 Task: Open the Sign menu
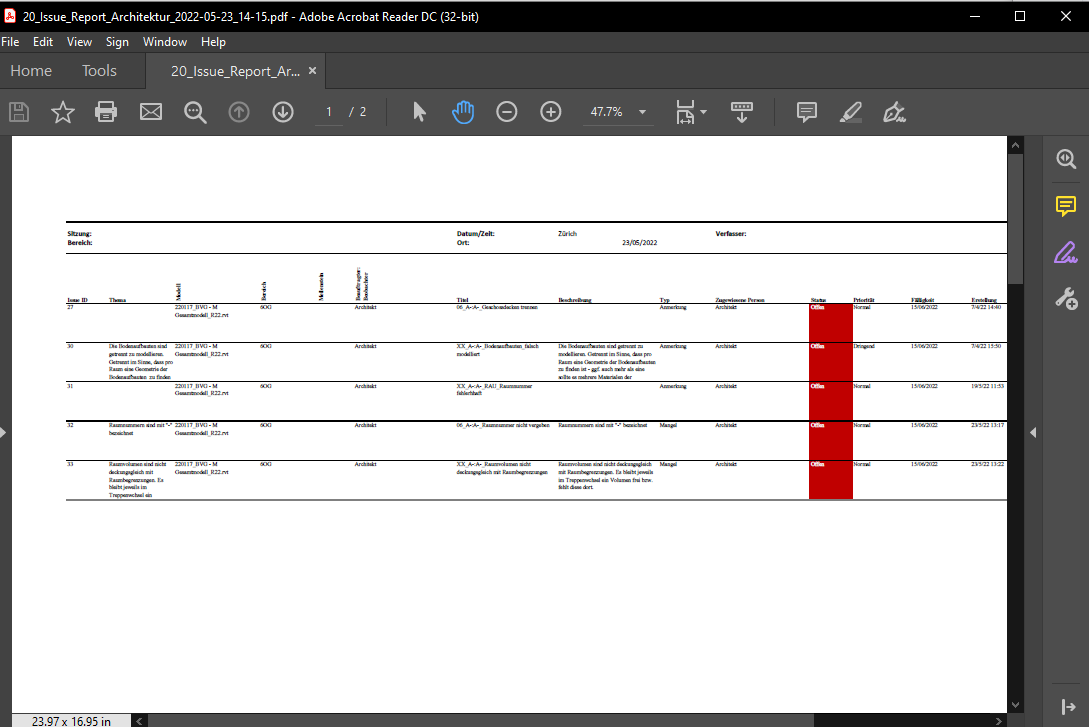coord(117,42)
